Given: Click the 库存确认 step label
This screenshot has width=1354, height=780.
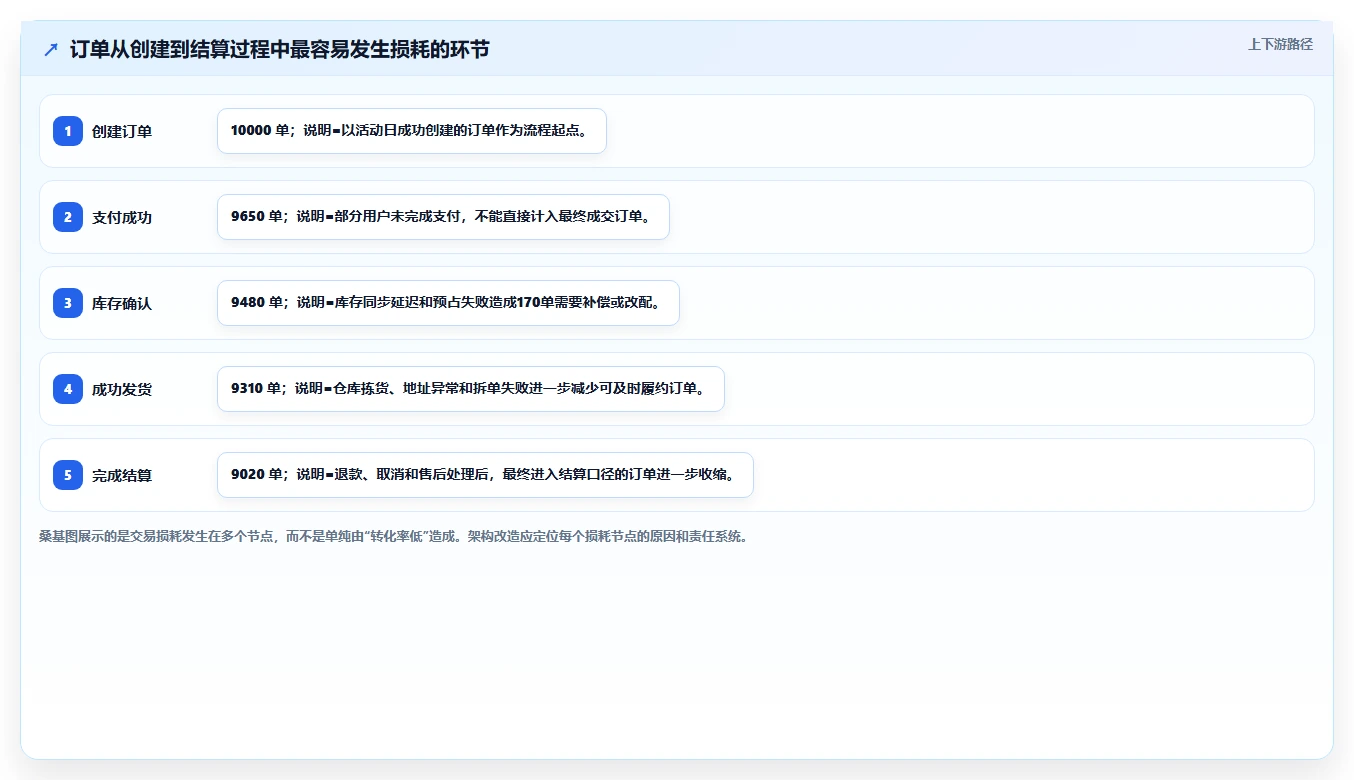Looking at the screenshot, I should pyautogui.click(x=122, y=303).
